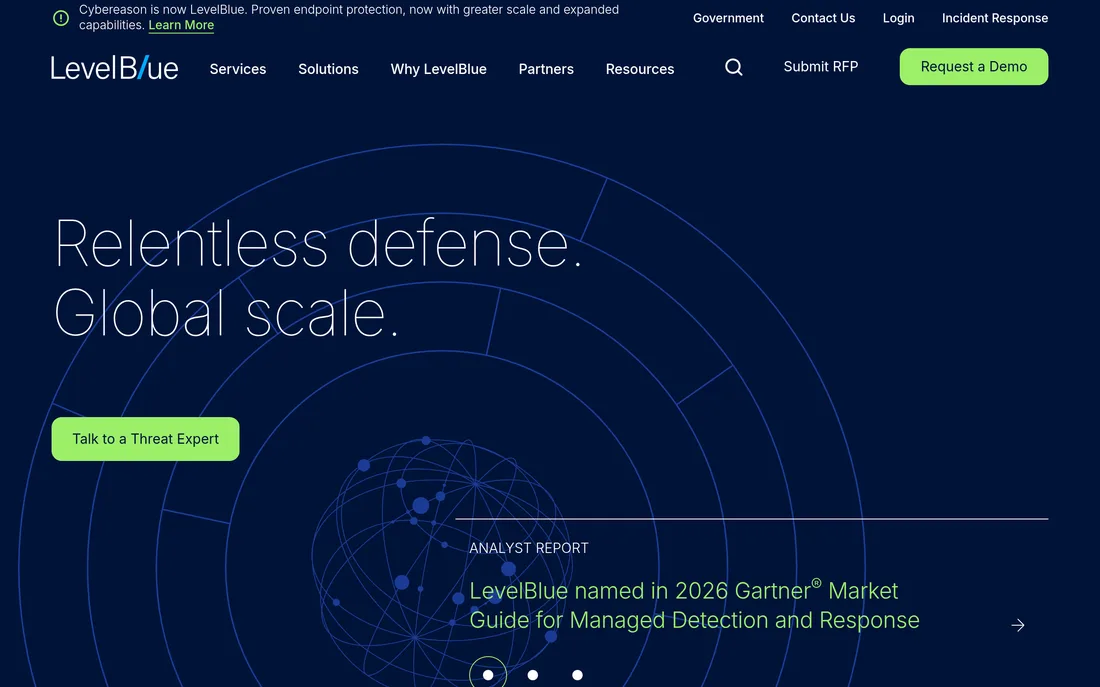Open the Services menu
Screen dimensions: 1100x687
pos(238,69)
